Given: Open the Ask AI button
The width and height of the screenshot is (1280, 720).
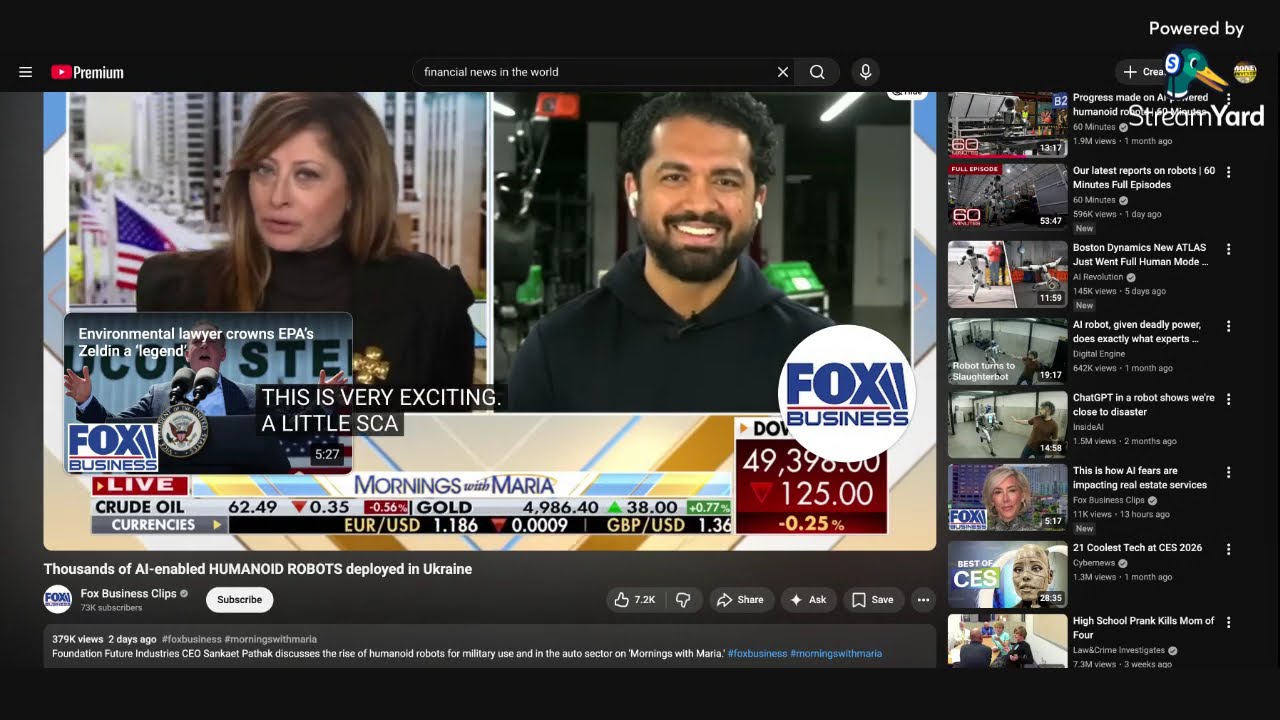Looking at the screenshot, I should point(808,600).
